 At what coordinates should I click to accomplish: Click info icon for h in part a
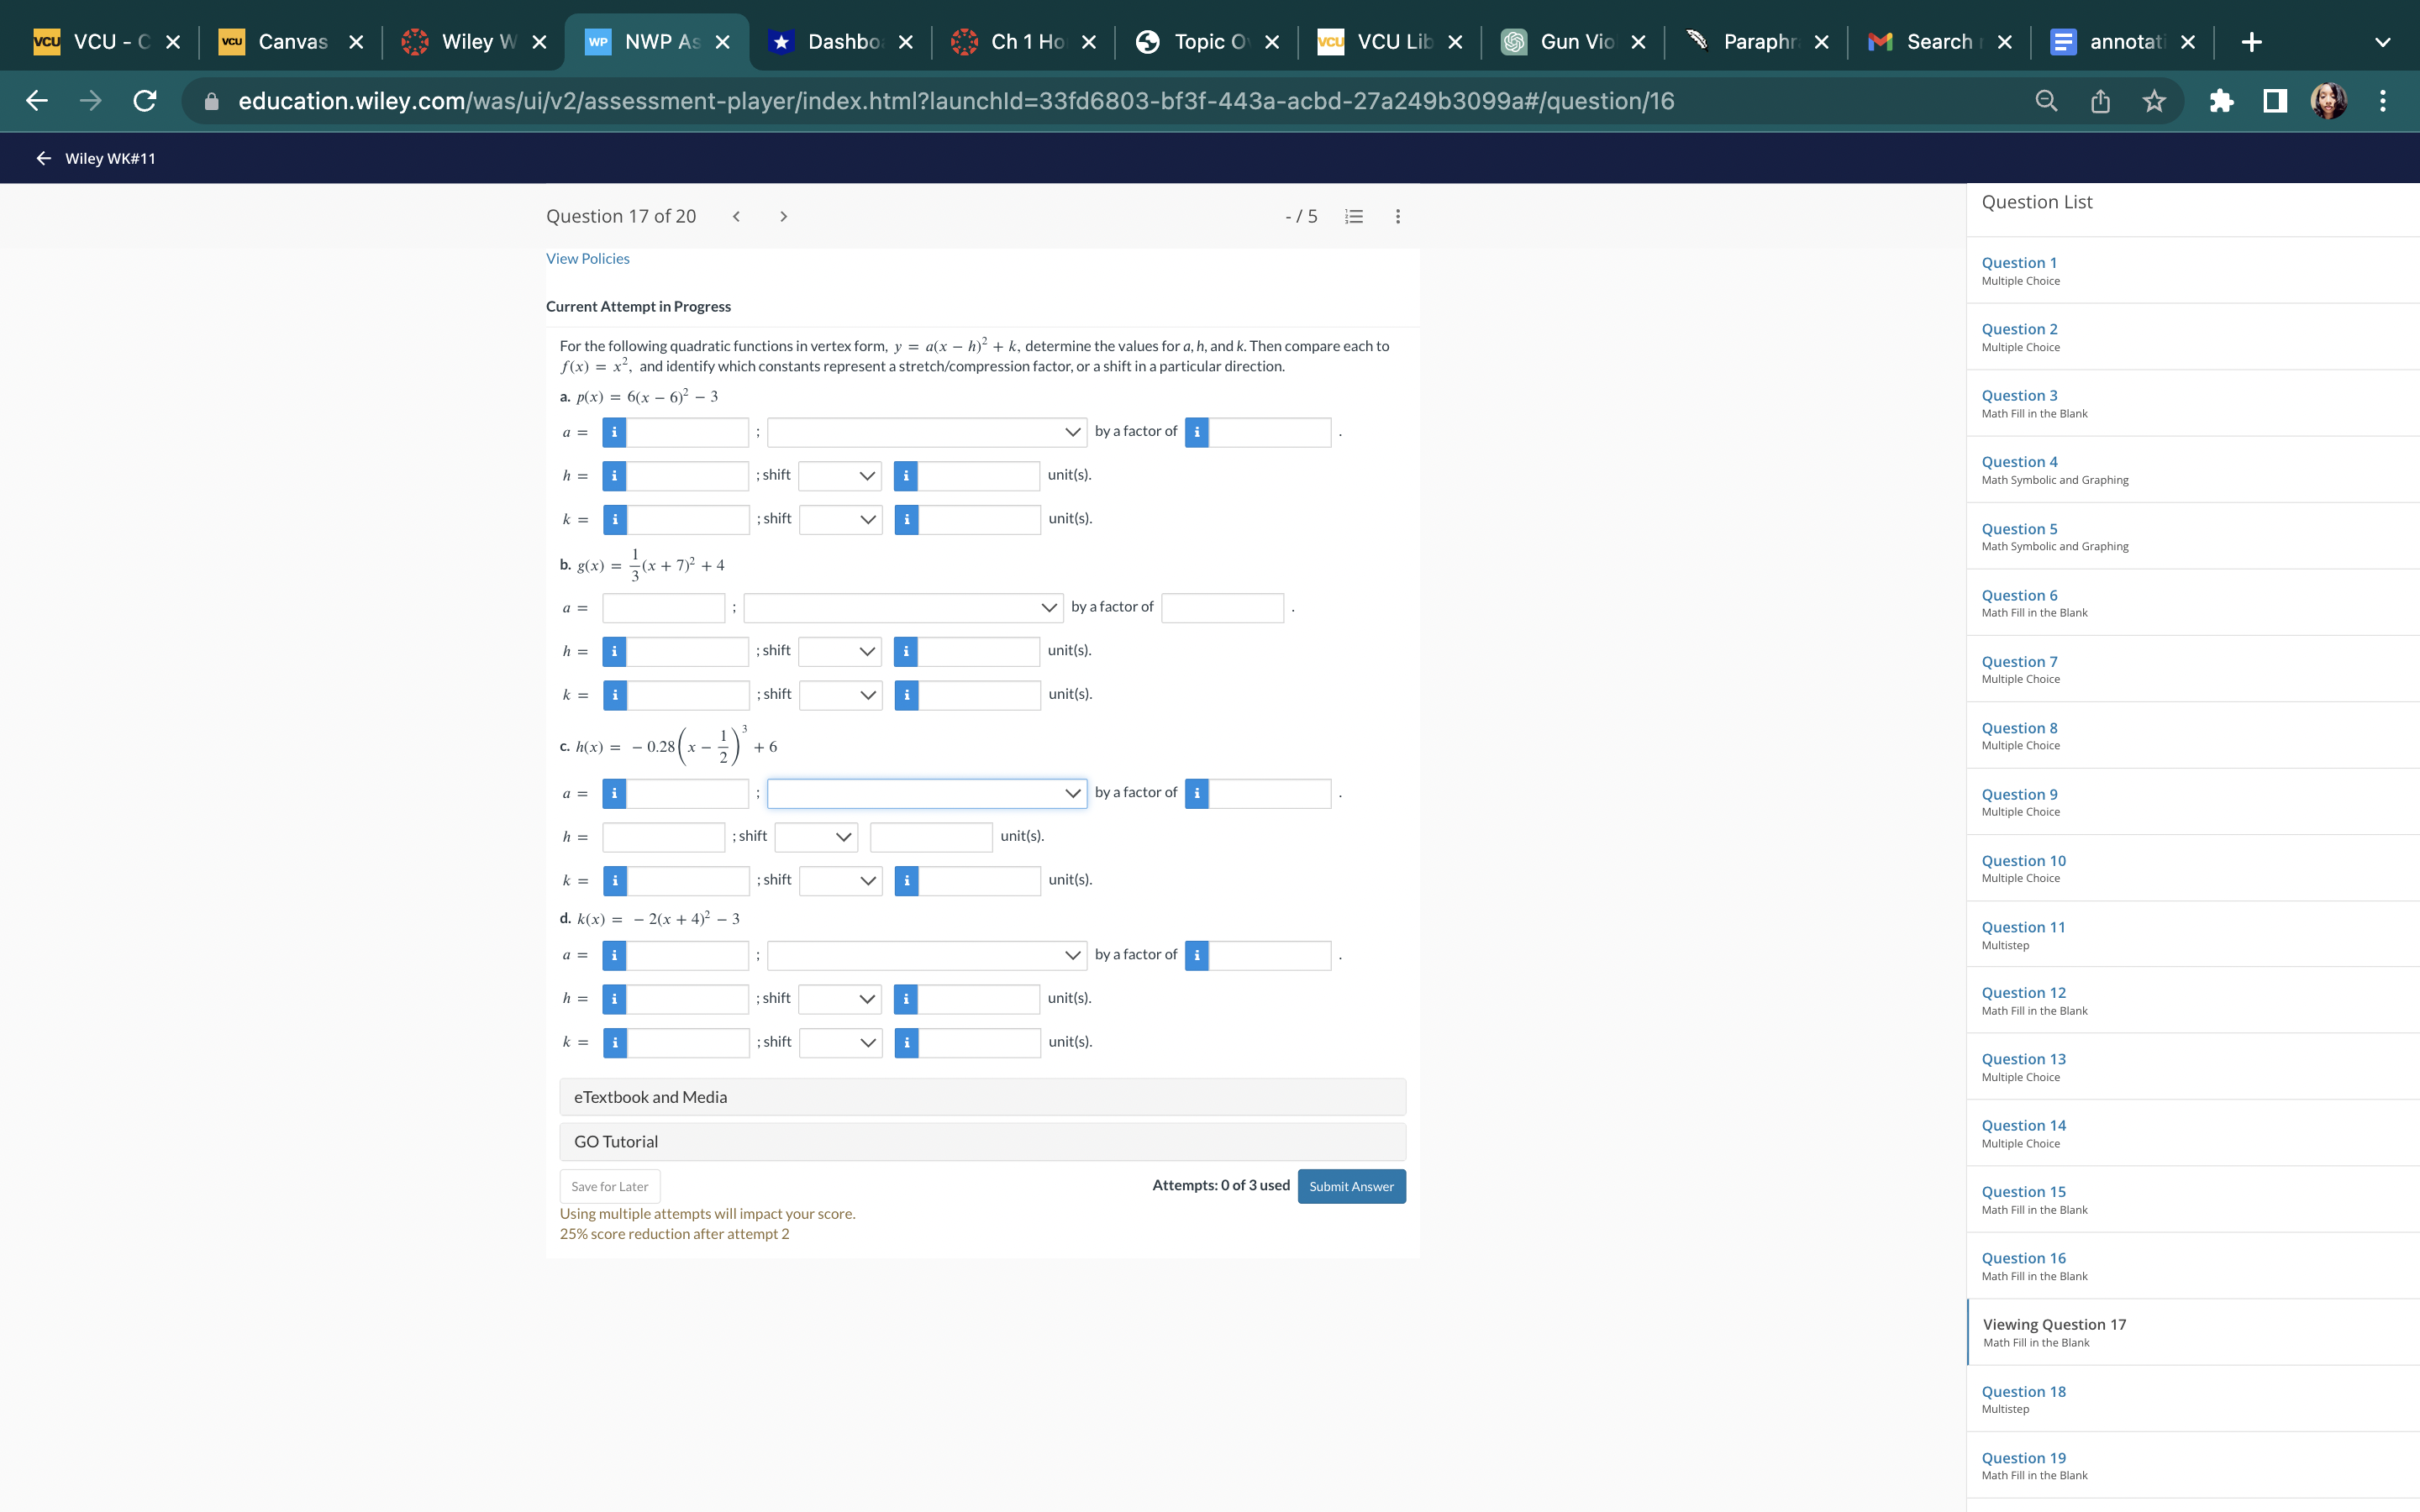[614, 476]
